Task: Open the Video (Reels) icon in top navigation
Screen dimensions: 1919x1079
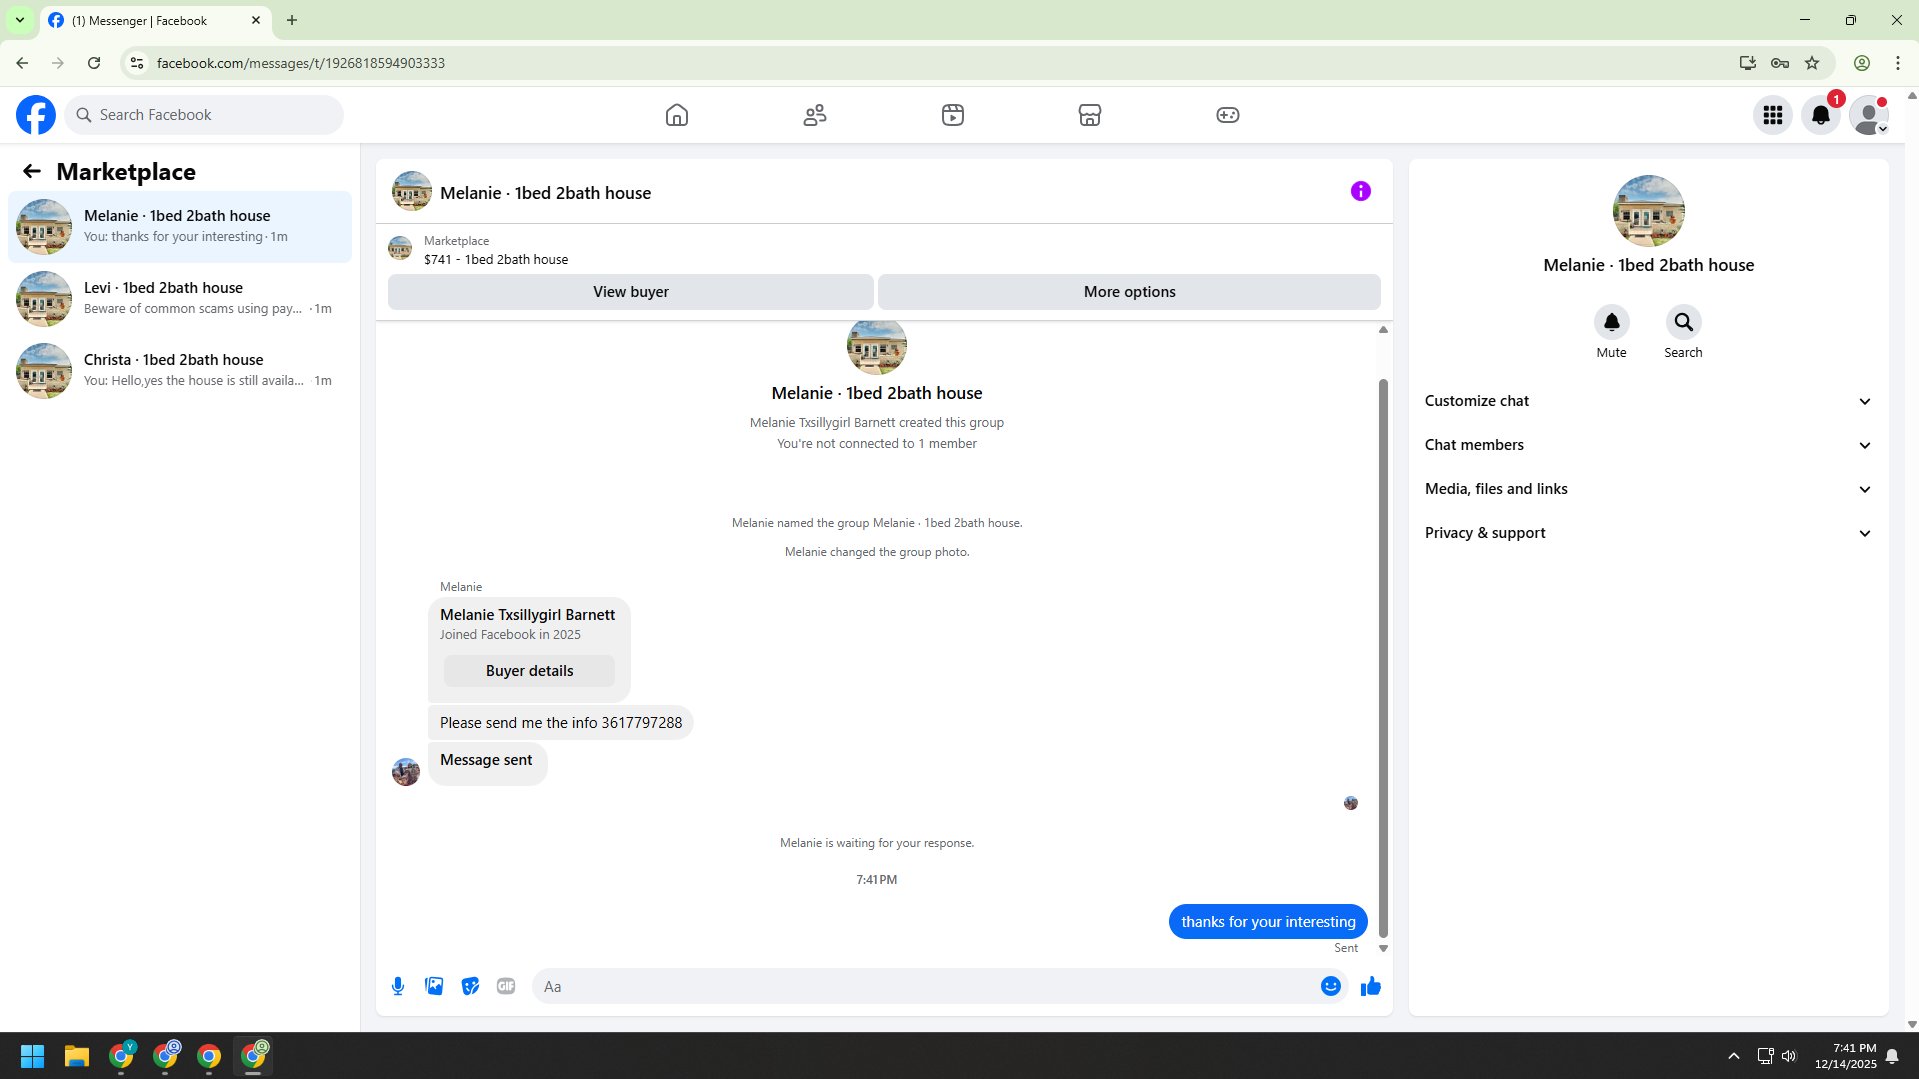Action: pyautogui.click(x=953, y=115)
